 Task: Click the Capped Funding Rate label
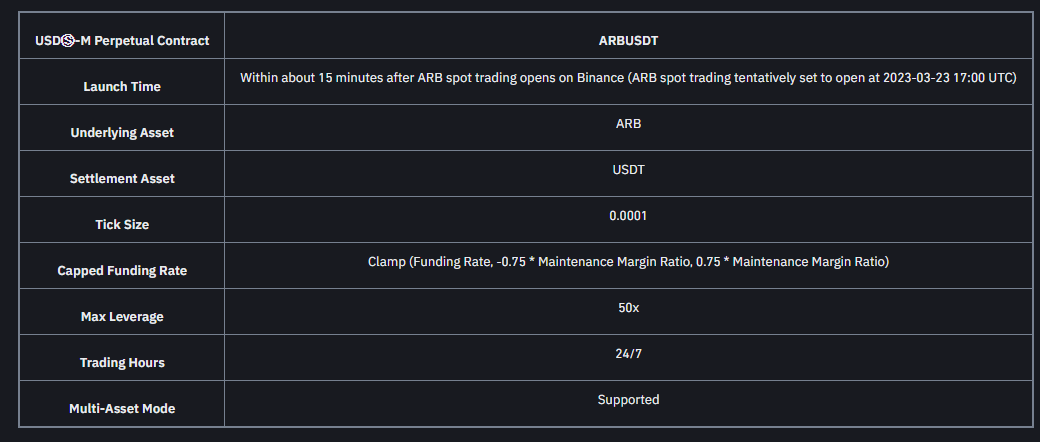tap(122, 271)
